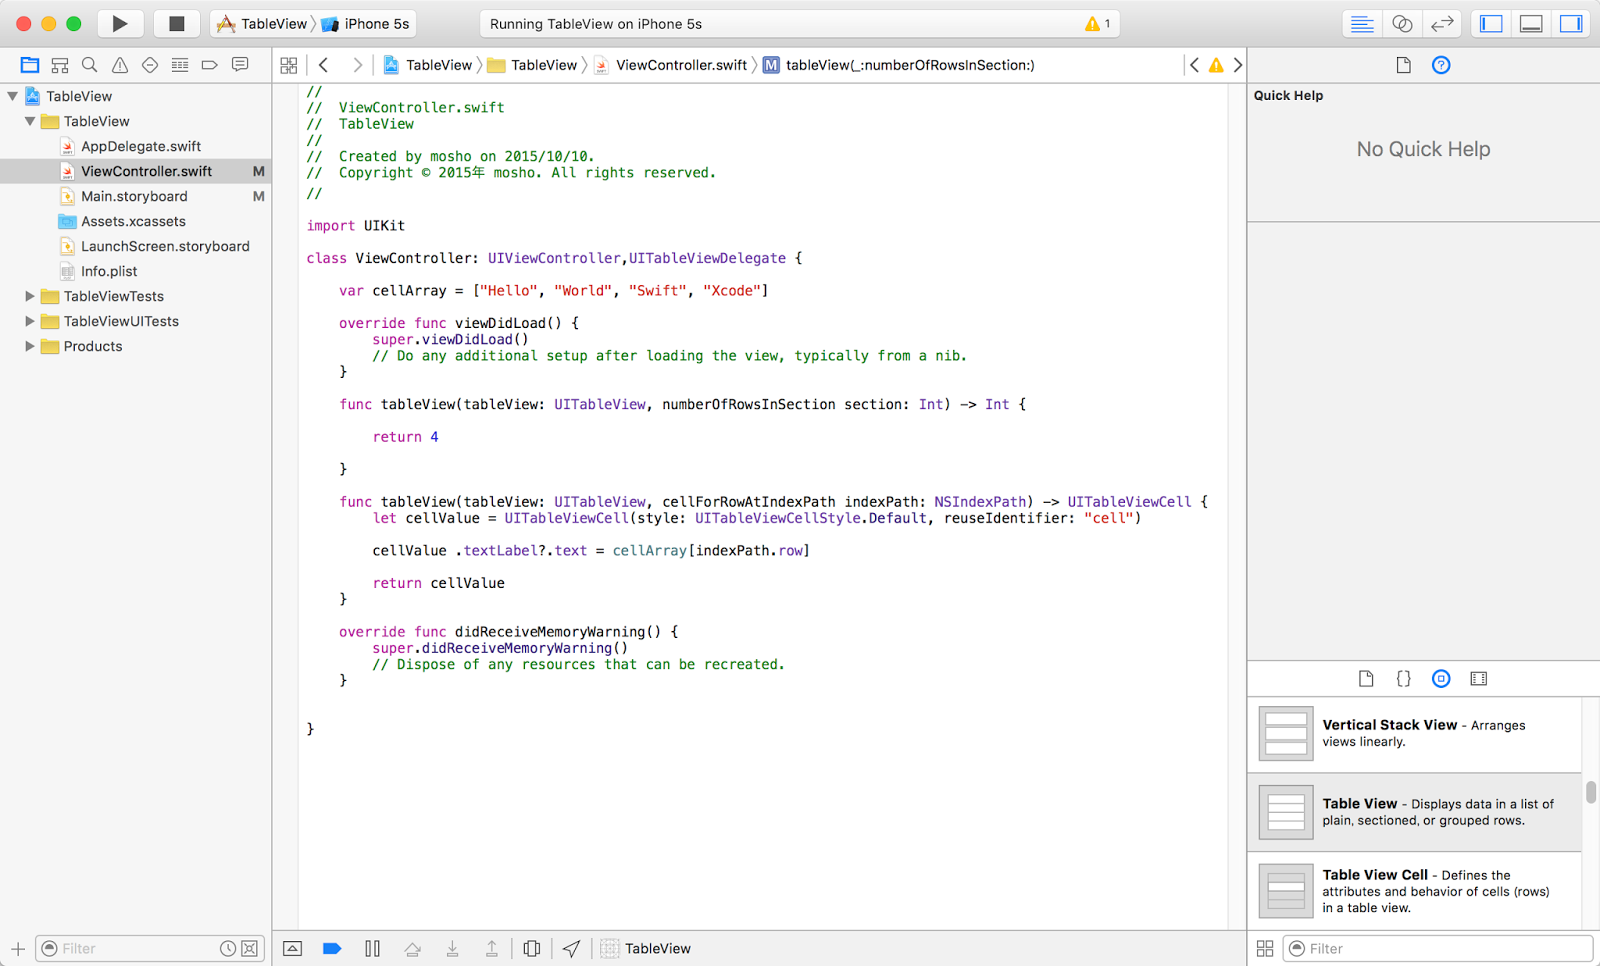The height and width of the screenshot is (966, 1600).
Task: Switch to the Assistant editor
Action: click(1402, 24)
